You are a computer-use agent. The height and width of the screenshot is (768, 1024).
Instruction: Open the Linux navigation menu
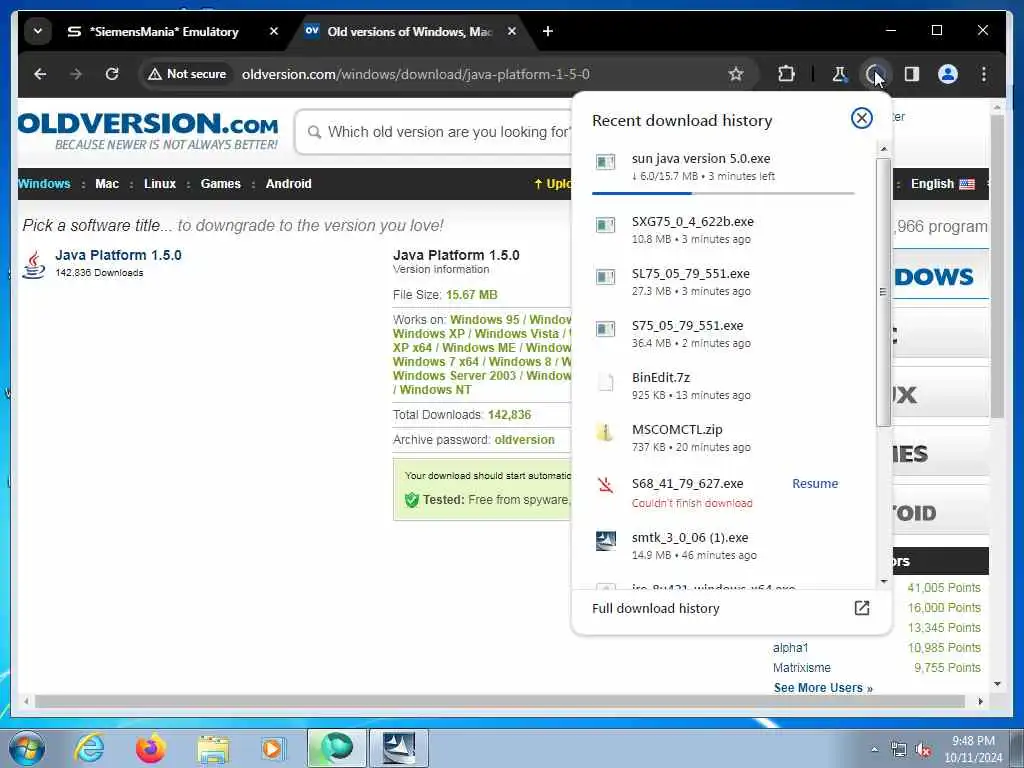pyautogui.click(x=160, y=184)
